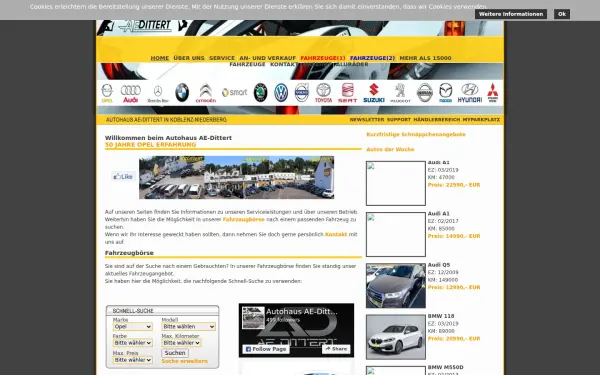The image size is (600, 375).
Task: Open the Audi Q5 car photo
Action: pyautogui.click(x=396, y=285)
